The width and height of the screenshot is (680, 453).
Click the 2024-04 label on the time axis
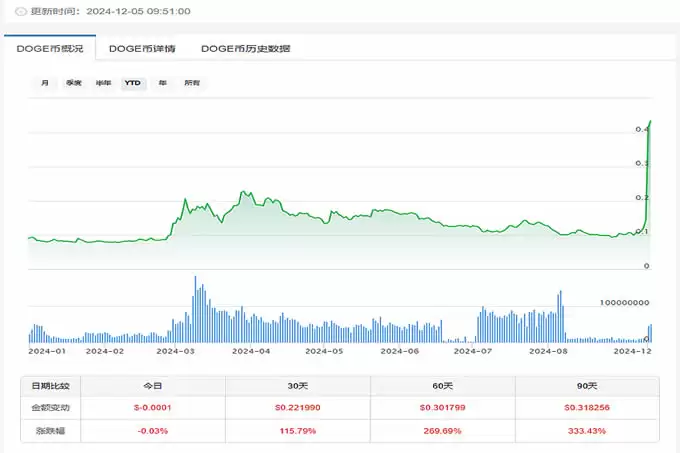tap(251, 351)
